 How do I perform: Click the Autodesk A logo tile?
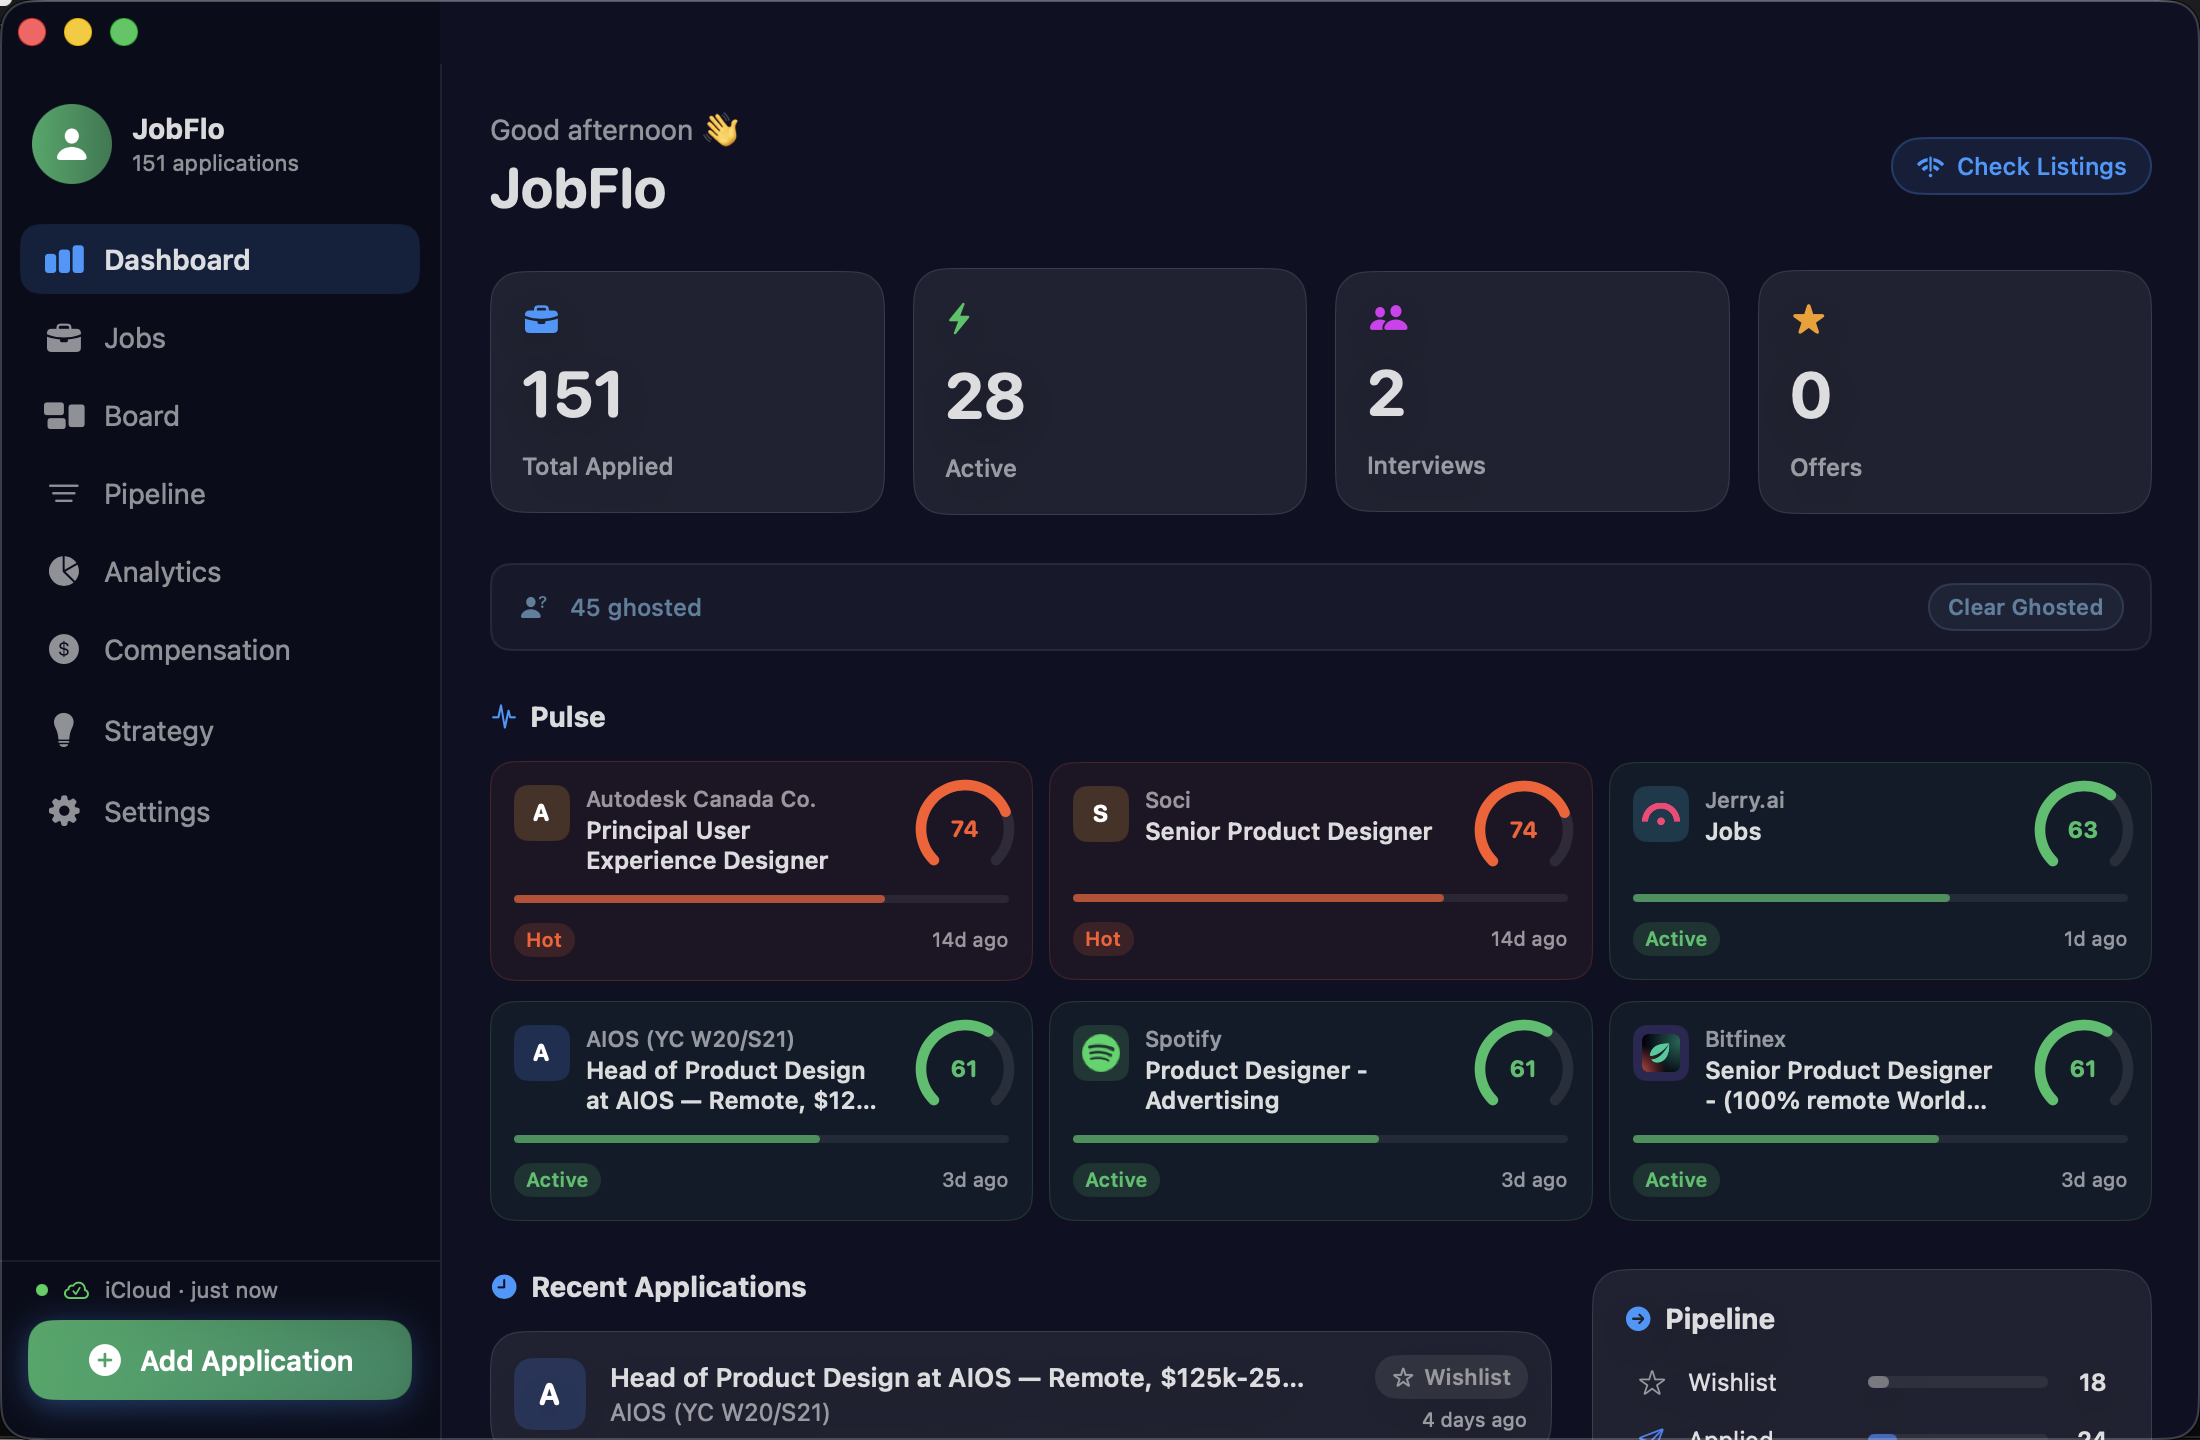tap(542, 813)
